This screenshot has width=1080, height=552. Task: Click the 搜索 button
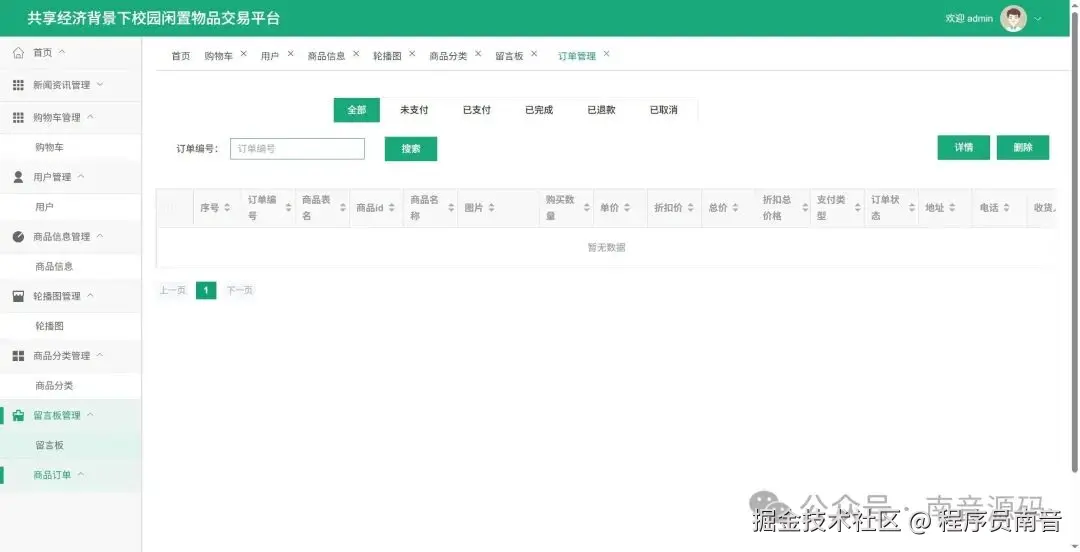[411, 149]
